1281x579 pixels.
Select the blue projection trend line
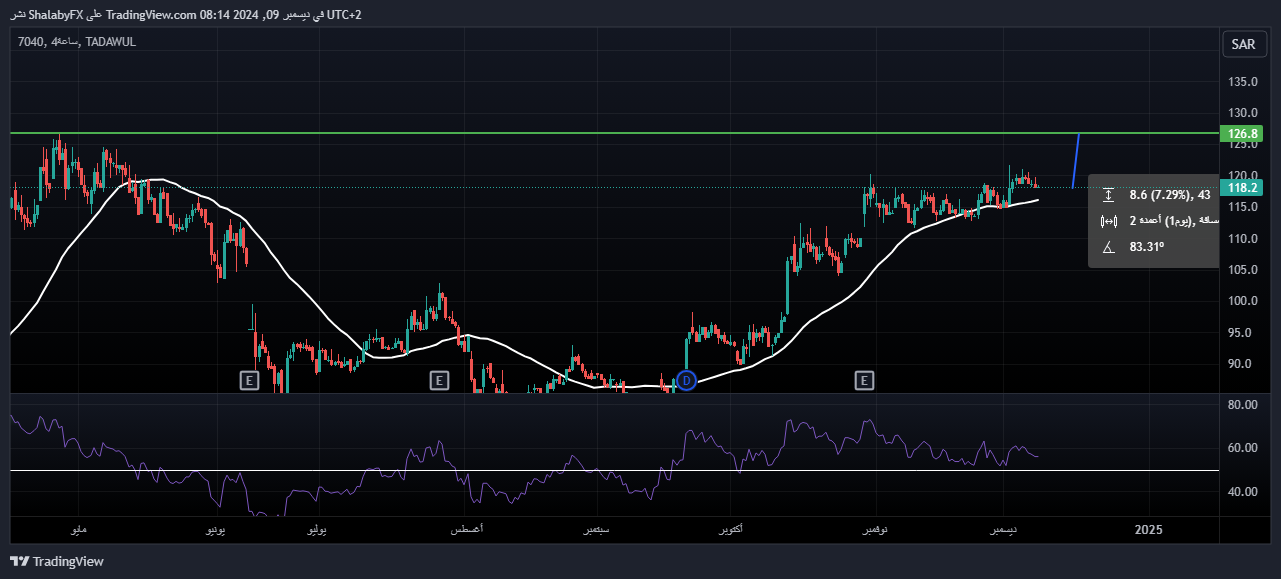pyautogui.click(x=1076, y=160)
